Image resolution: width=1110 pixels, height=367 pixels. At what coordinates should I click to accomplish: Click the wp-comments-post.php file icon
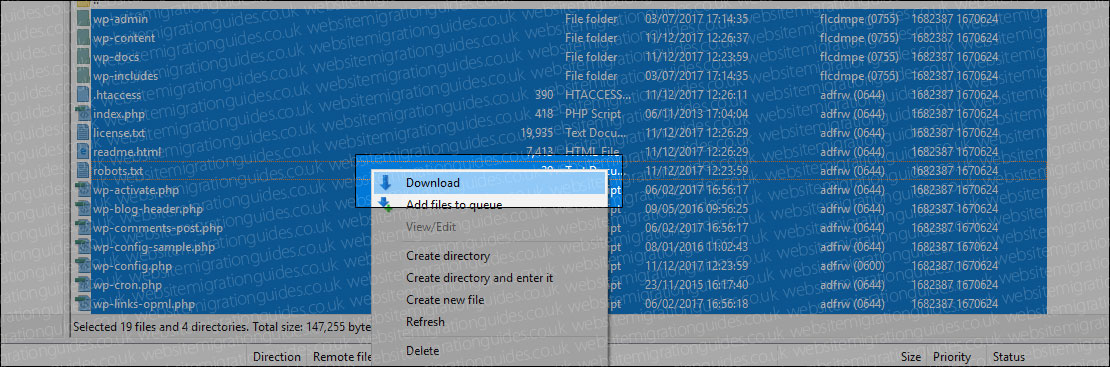84,228
